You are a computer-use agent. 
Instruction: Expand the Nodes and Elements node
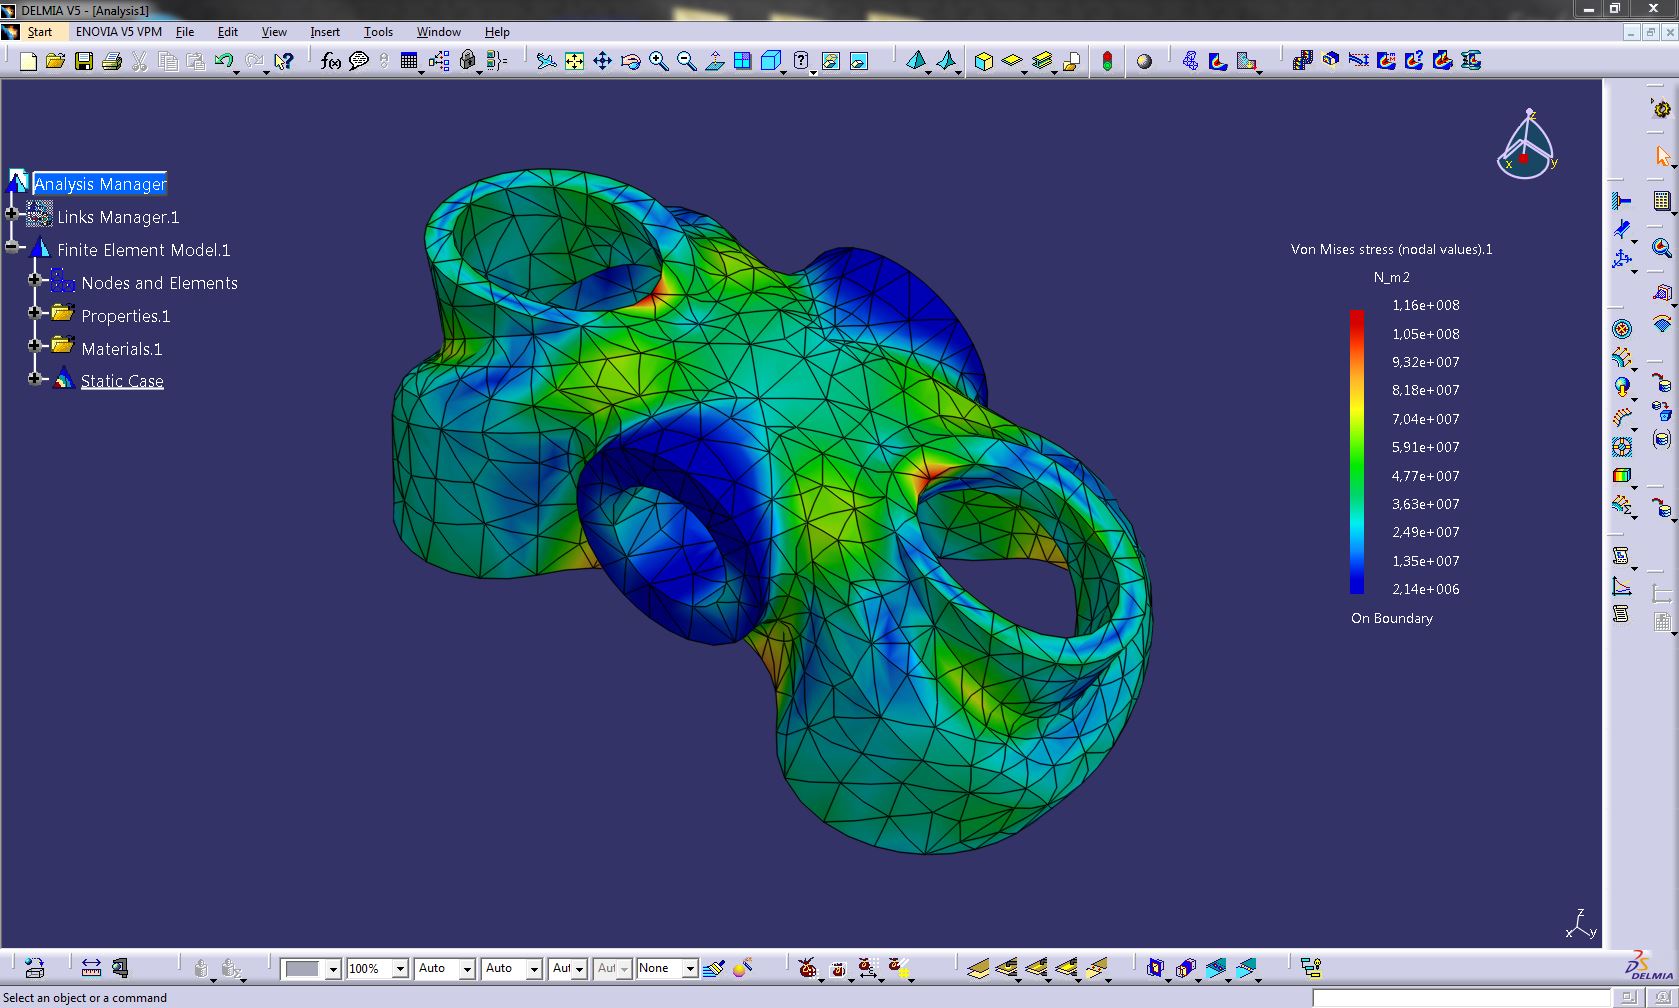tap(35, 280)
